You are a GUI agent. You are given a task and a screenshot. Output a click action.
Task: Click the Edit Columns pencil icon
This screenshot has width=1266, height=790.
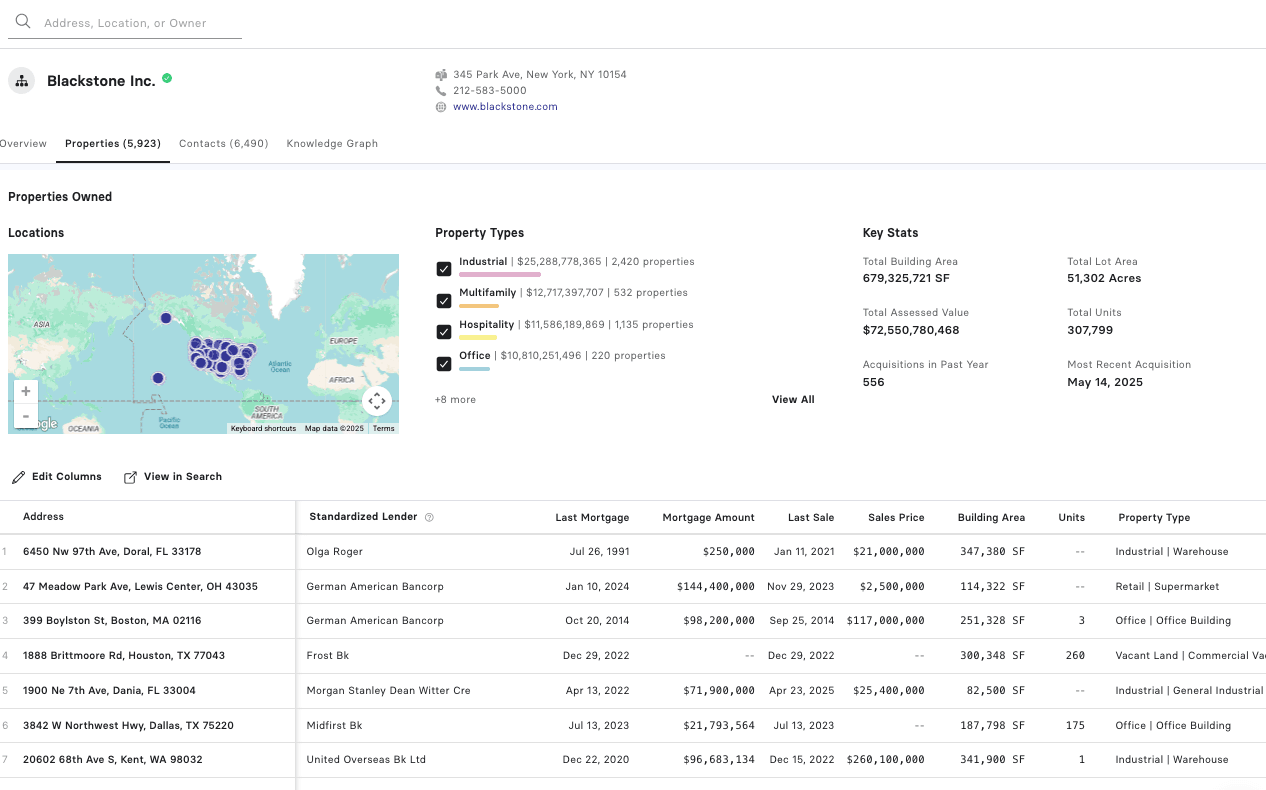pos(19,477)
